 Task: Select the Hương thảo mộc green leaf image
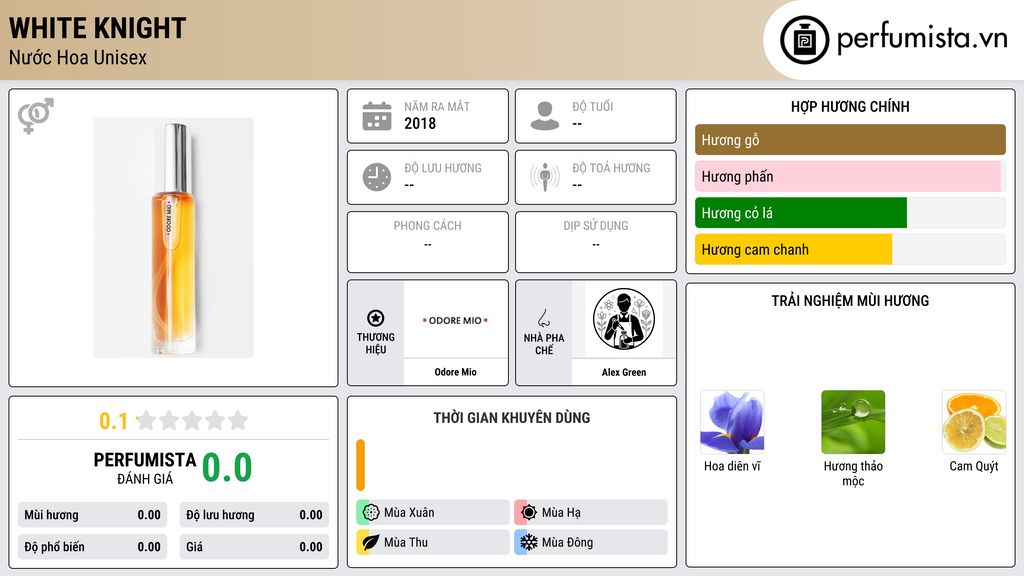[853, 422]
